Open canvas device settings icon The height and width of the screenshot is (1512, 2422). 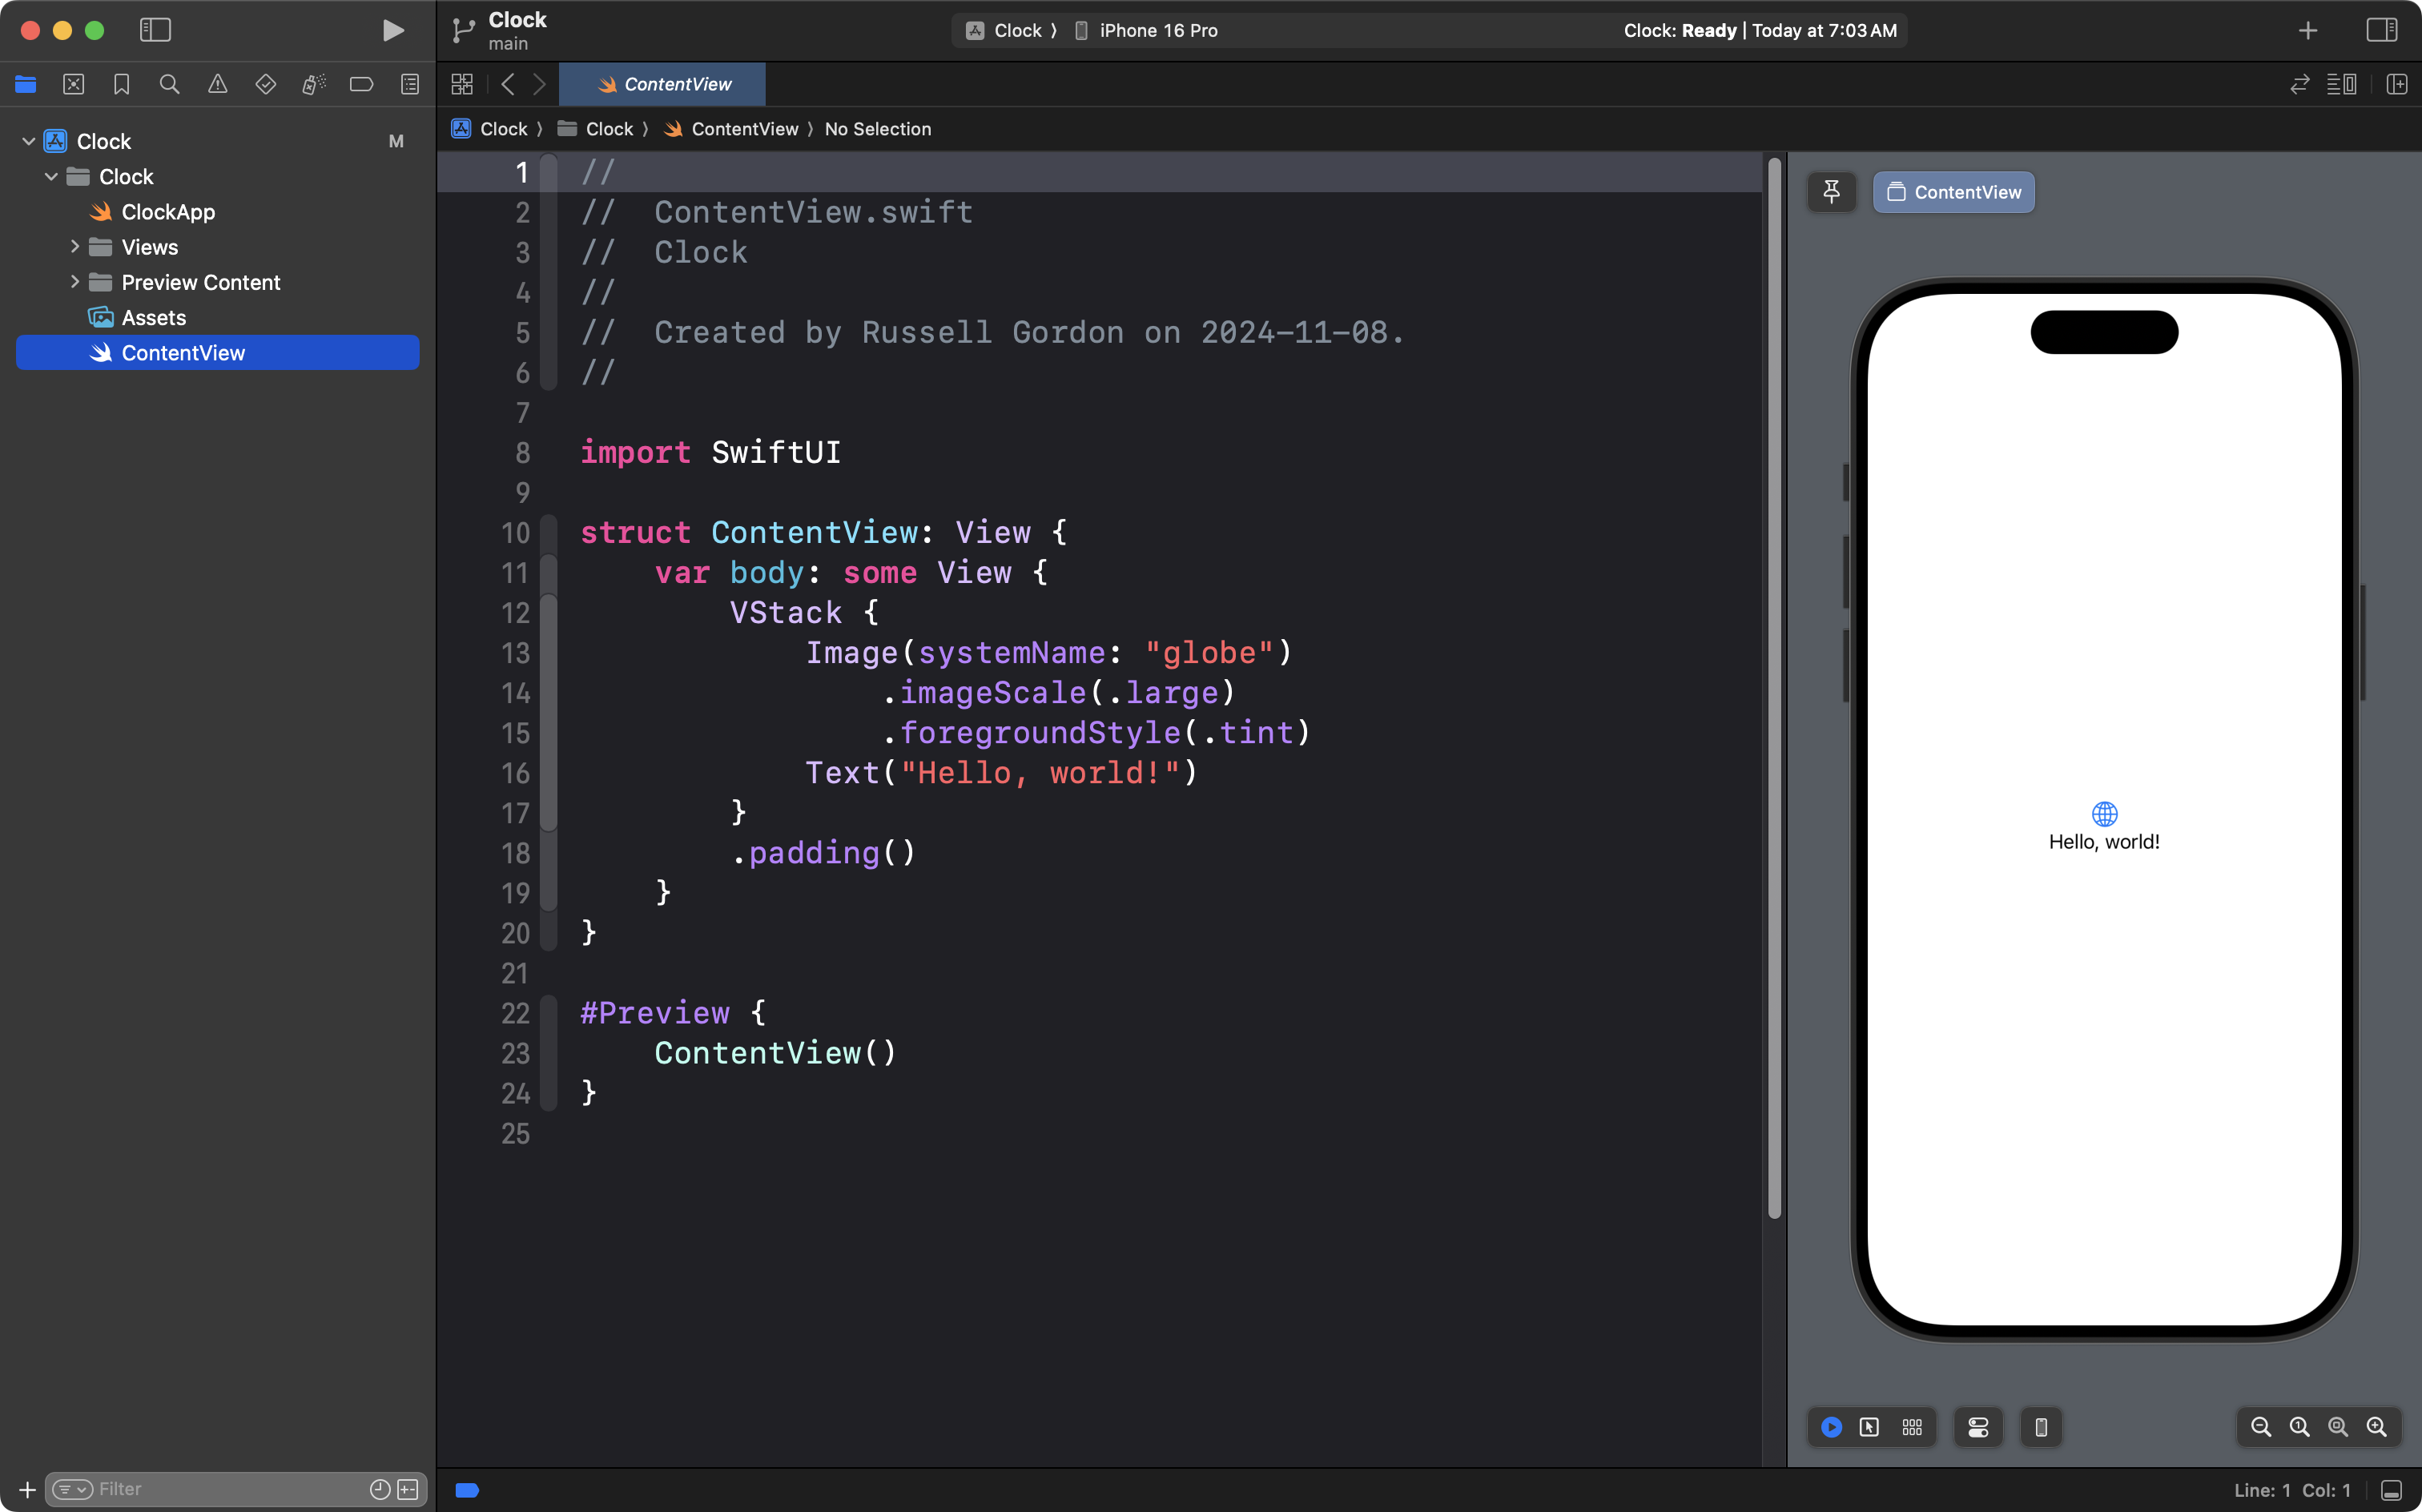[1977, 1427]
